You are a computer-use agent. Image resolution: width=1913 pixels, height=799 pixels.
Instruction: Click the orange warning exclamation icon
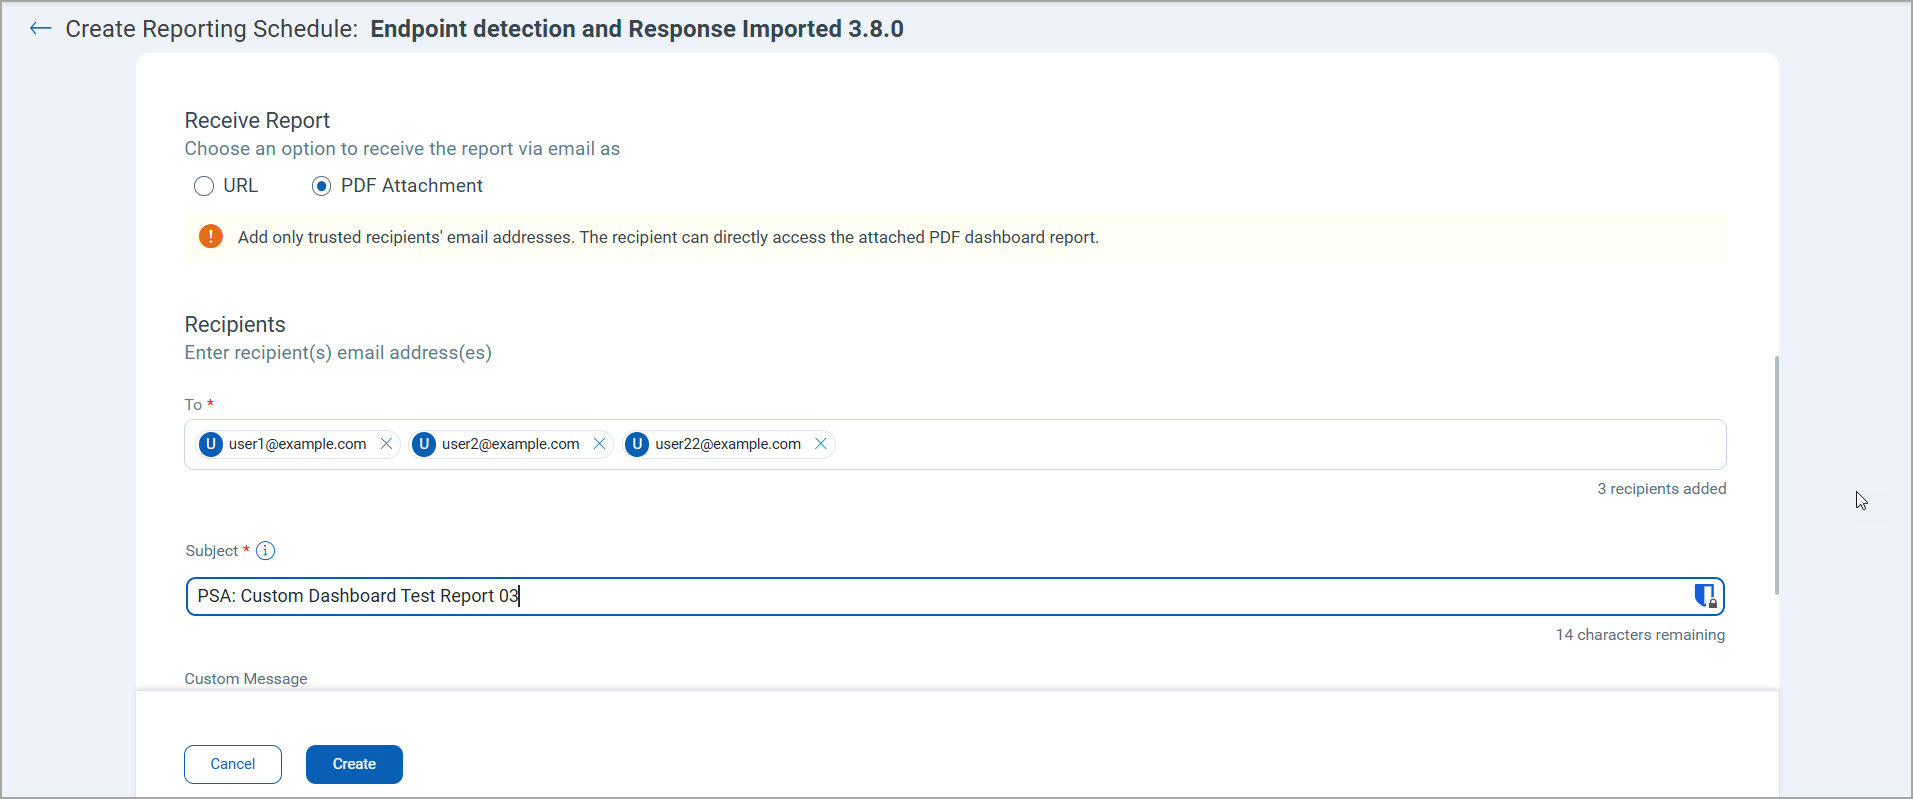(211, 237)
